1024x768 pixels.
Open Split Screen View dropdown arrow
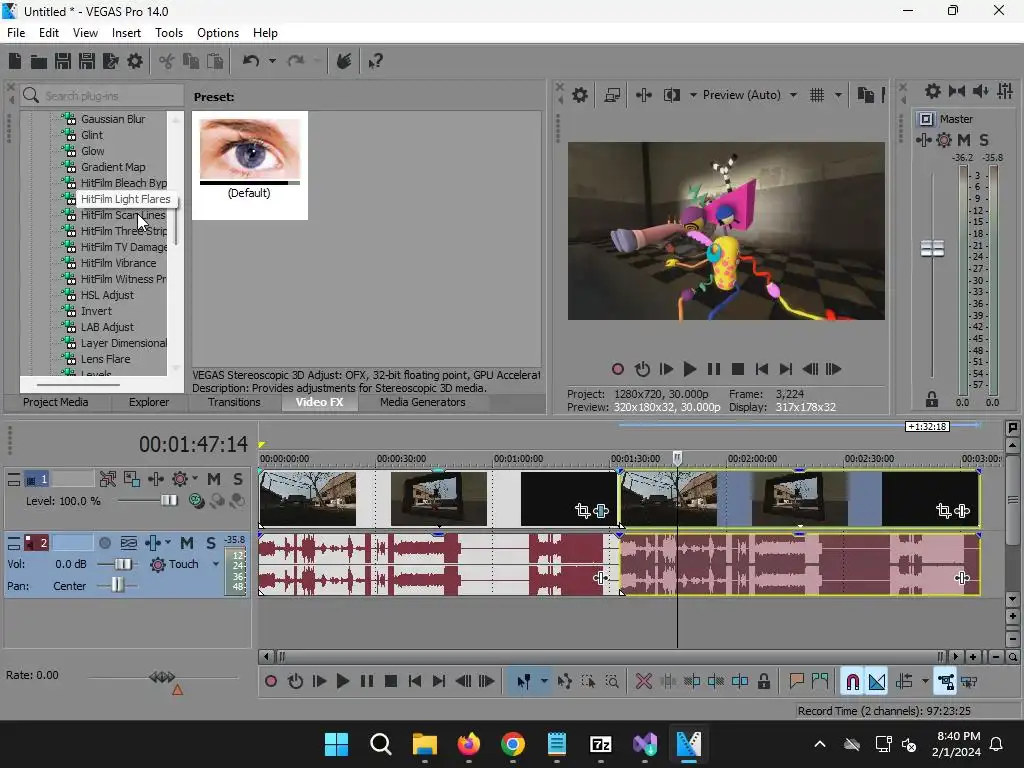(693, 95)
